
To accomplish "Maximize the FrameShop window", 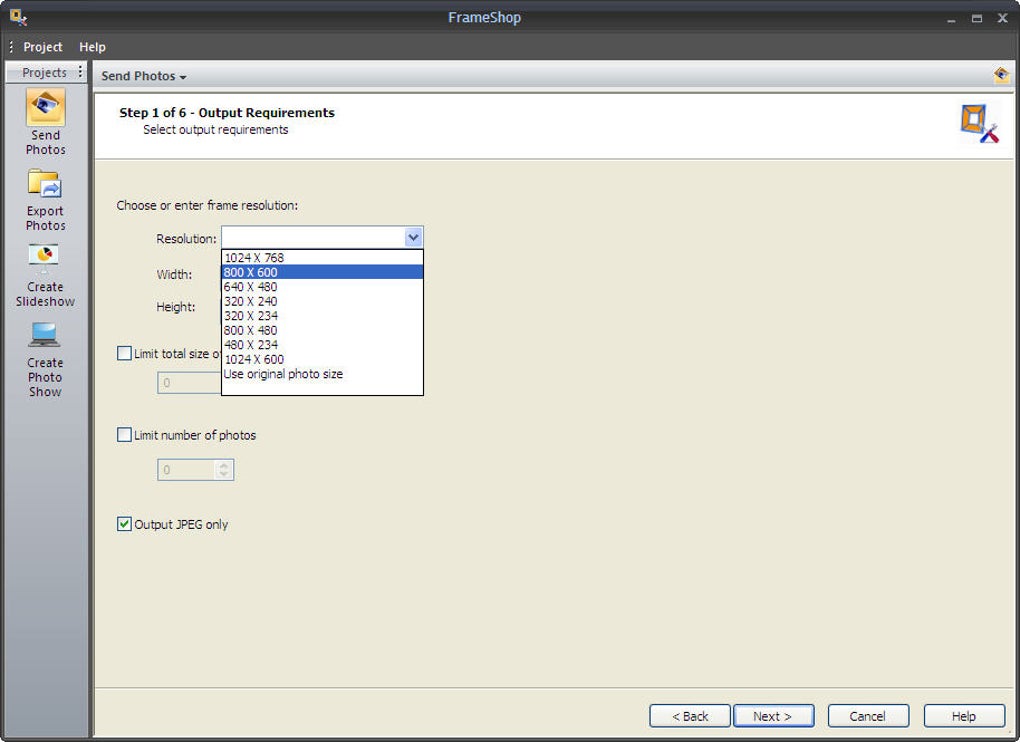I will click(x=976, y=18).
